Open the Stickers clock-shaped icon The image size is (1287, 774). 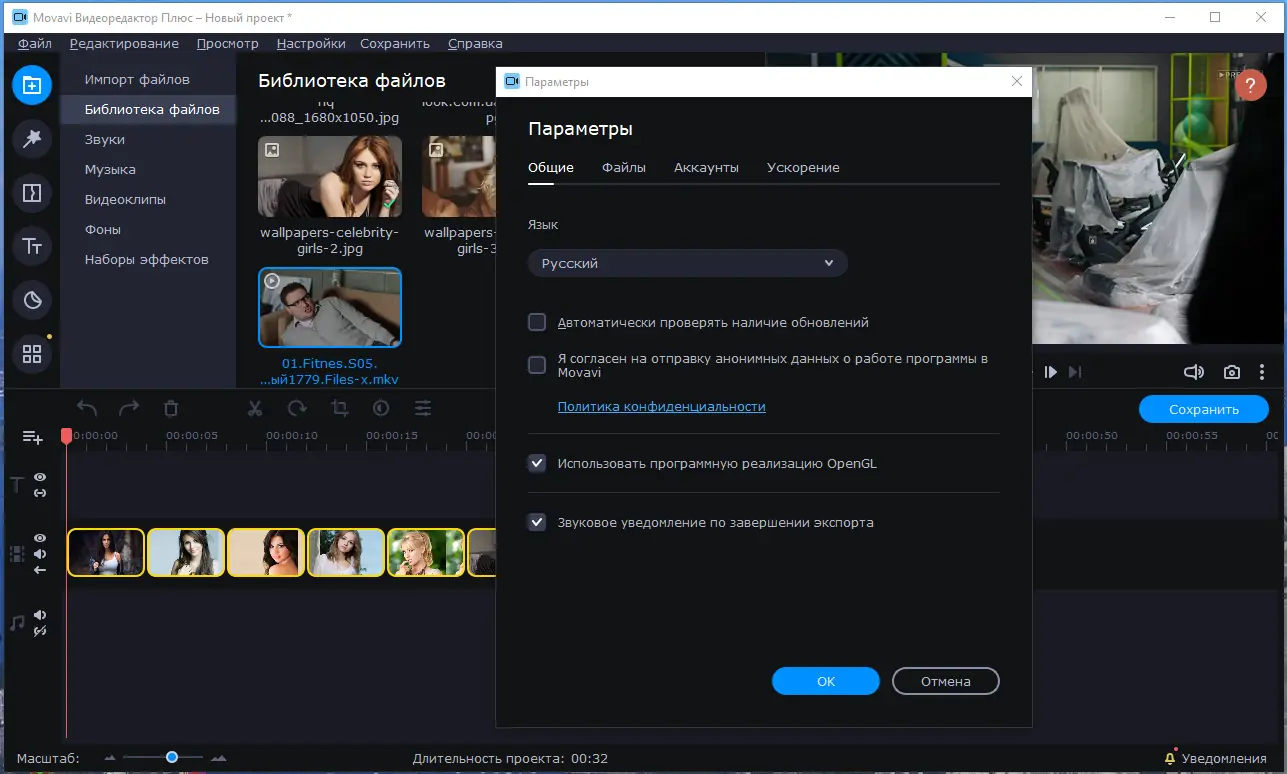32,301
